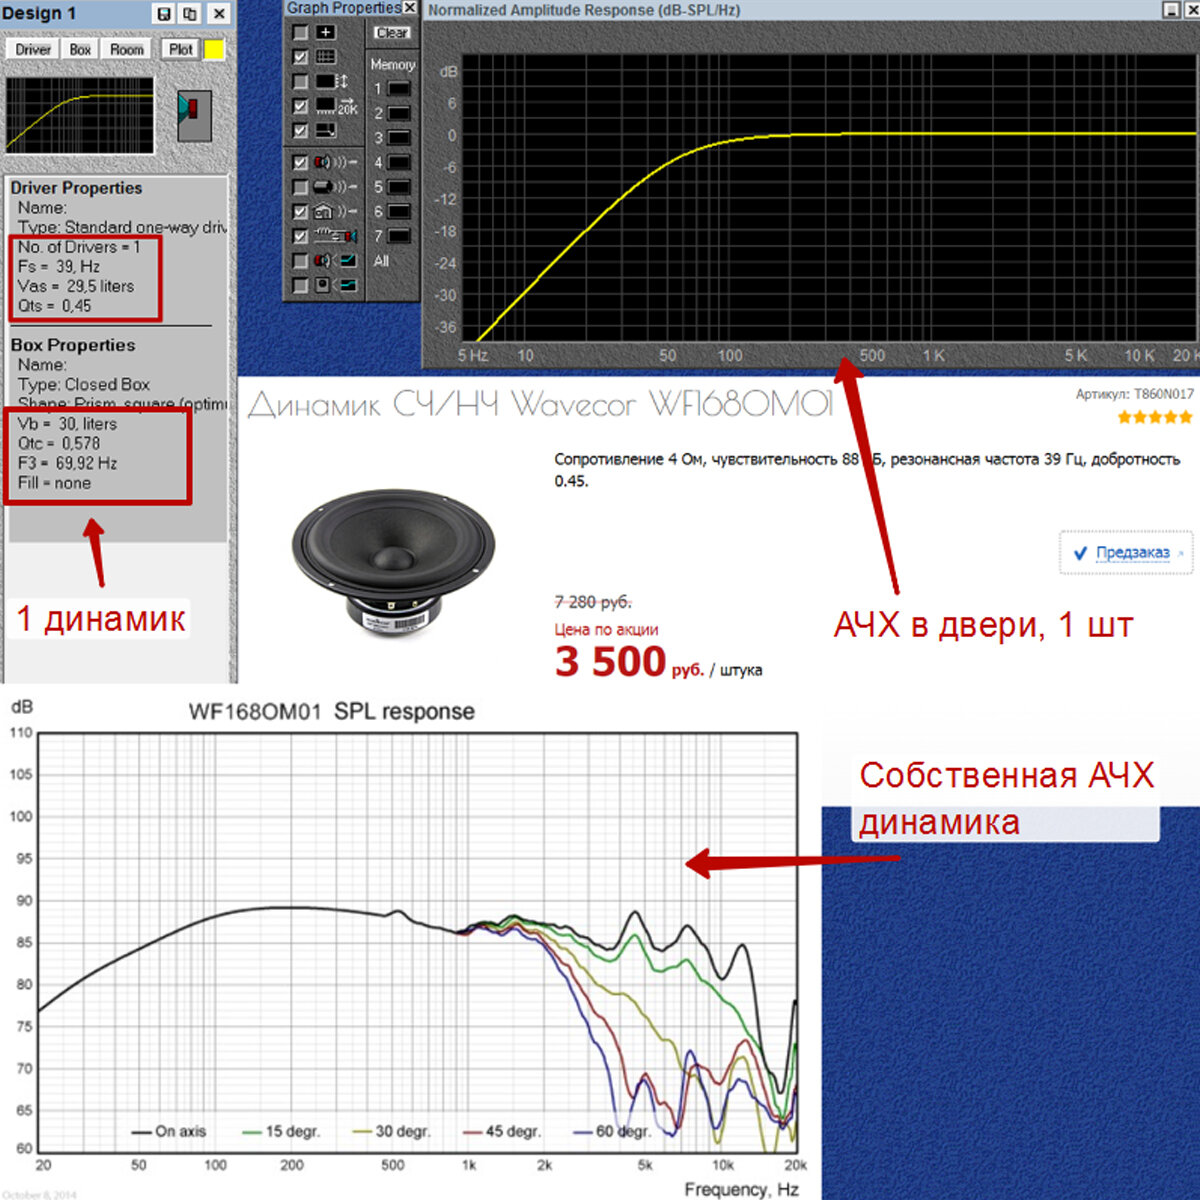Viewport: 1200px width, 1200px height.
Task: Open the Room properties tab
Action: pos(127,49)
